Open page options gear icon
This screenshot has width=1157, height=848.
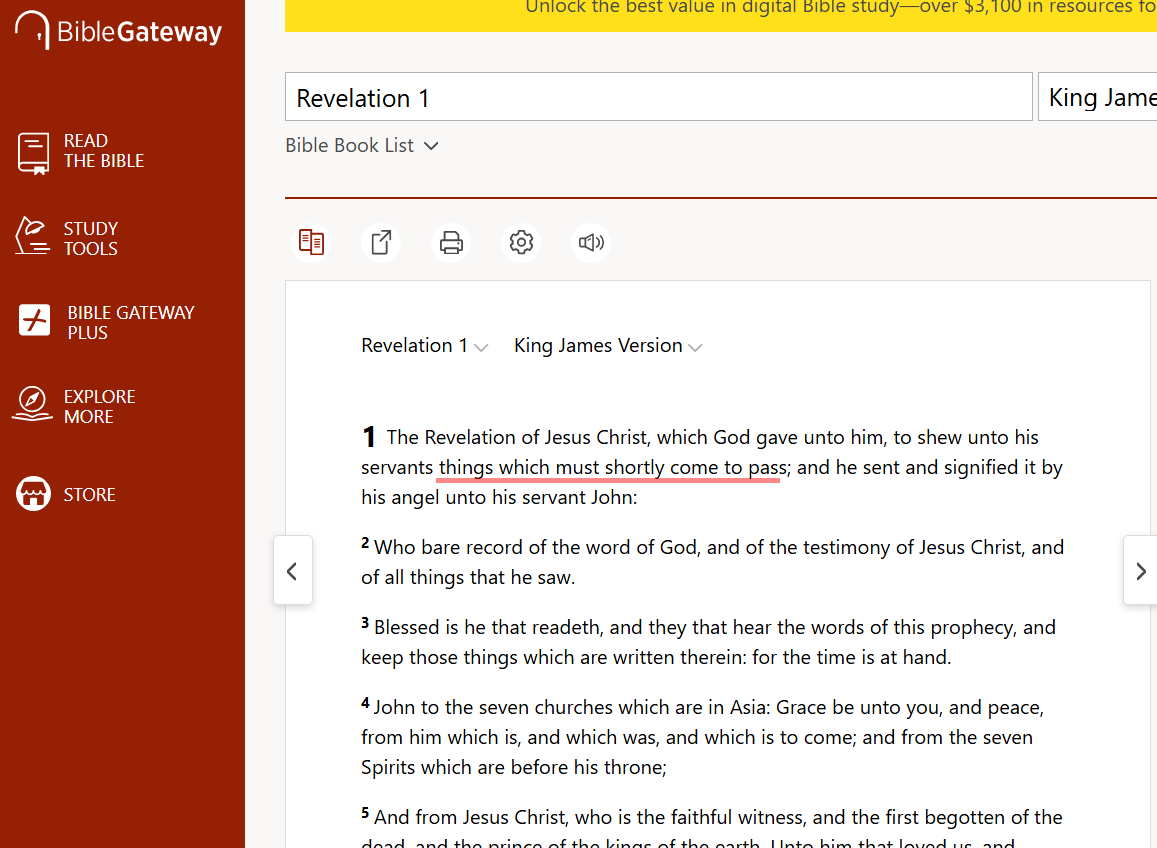(522, 242)
